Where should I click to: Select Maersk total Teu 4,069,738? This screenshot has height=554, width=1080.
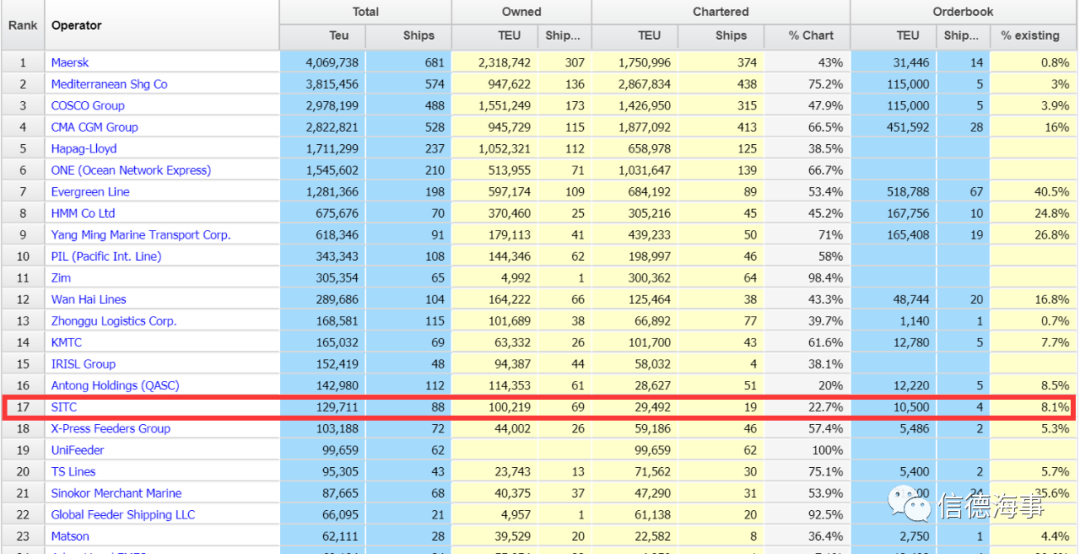click(x=331, y=63)
